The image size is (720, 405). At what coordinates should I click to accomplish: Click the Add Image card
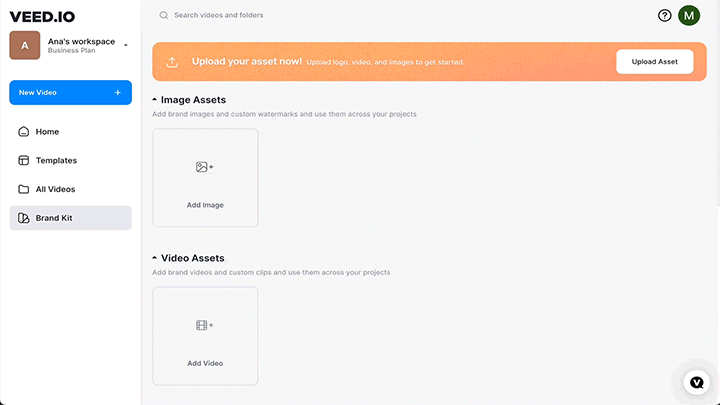click(x=205, y=178)
